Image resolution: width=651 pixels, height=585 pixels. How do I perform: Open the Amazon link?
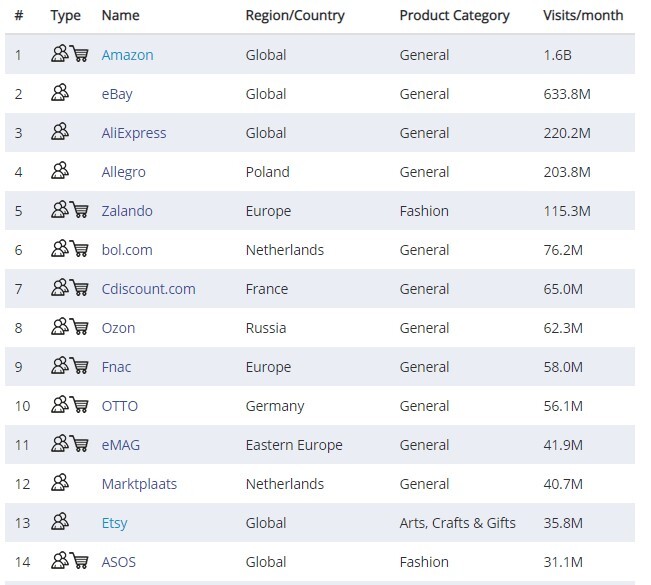pos(127,55)
